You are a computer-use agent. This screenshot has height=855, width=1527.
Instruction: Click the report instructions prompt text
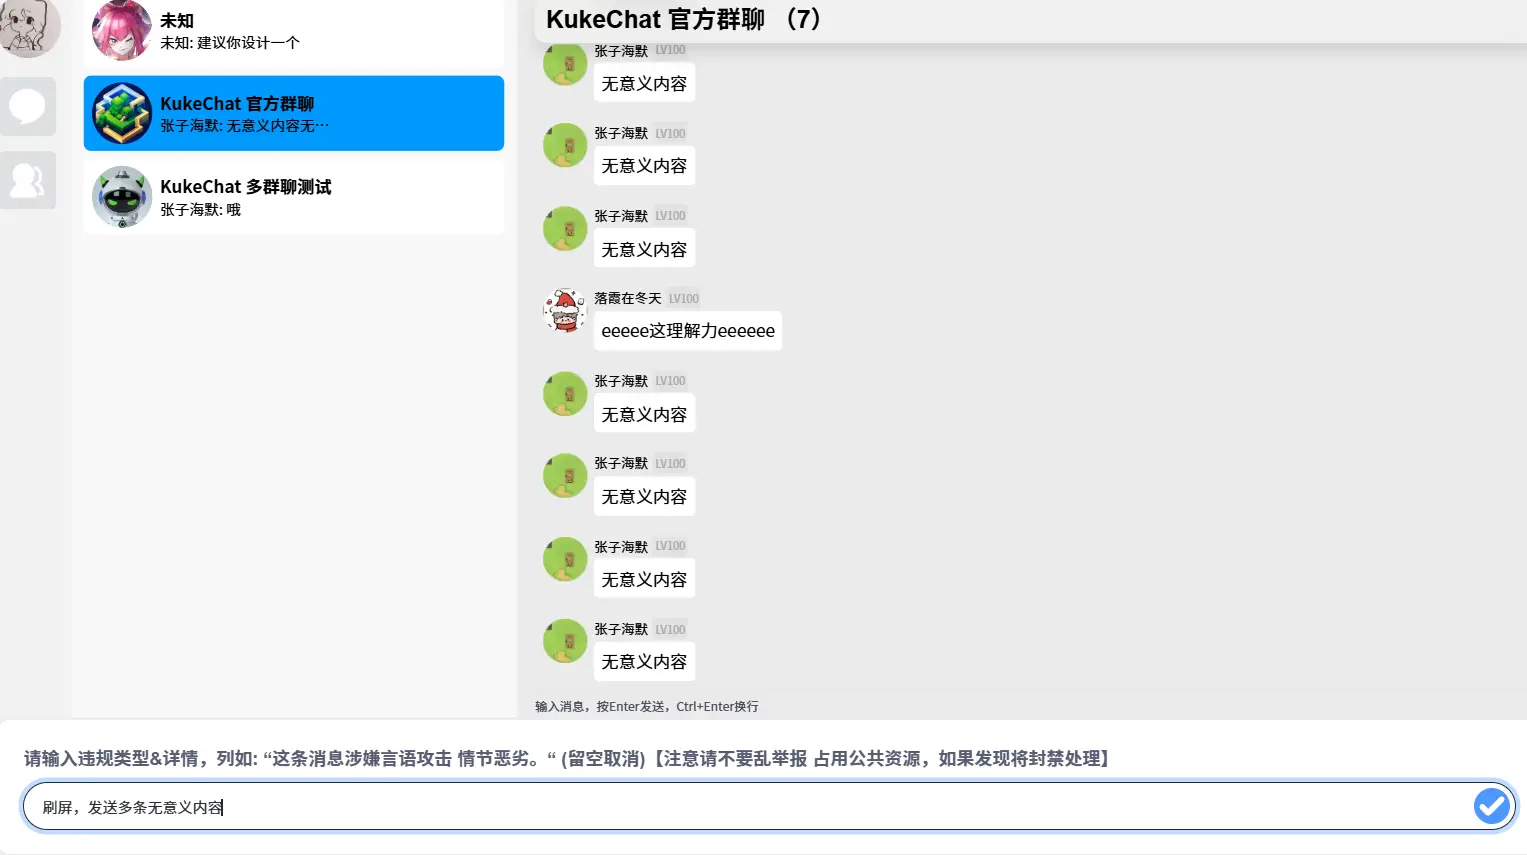568,758
